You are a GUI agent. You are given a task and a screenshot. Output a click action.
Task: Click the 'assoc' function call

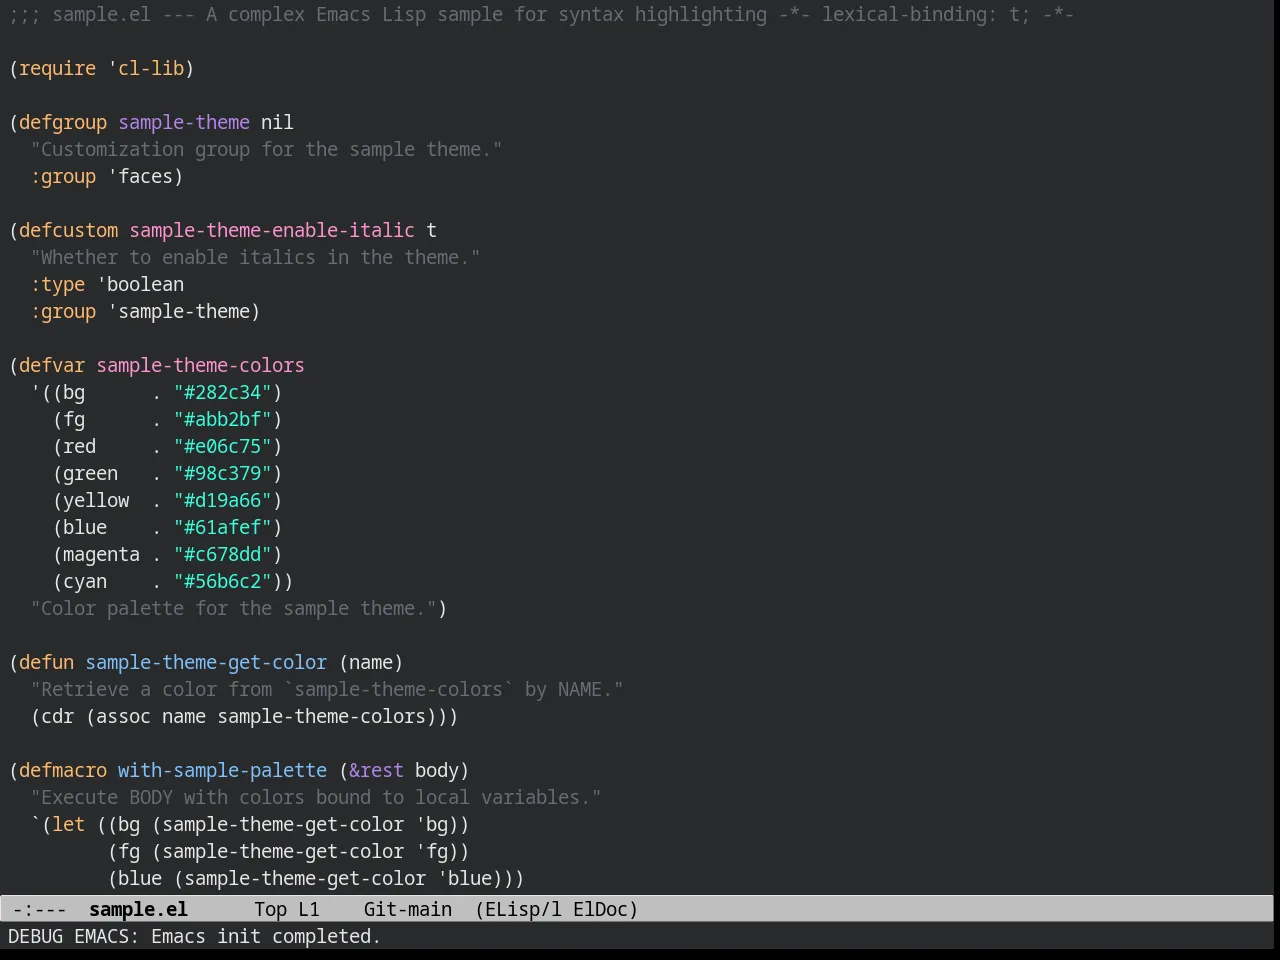[x=123, y=716]
